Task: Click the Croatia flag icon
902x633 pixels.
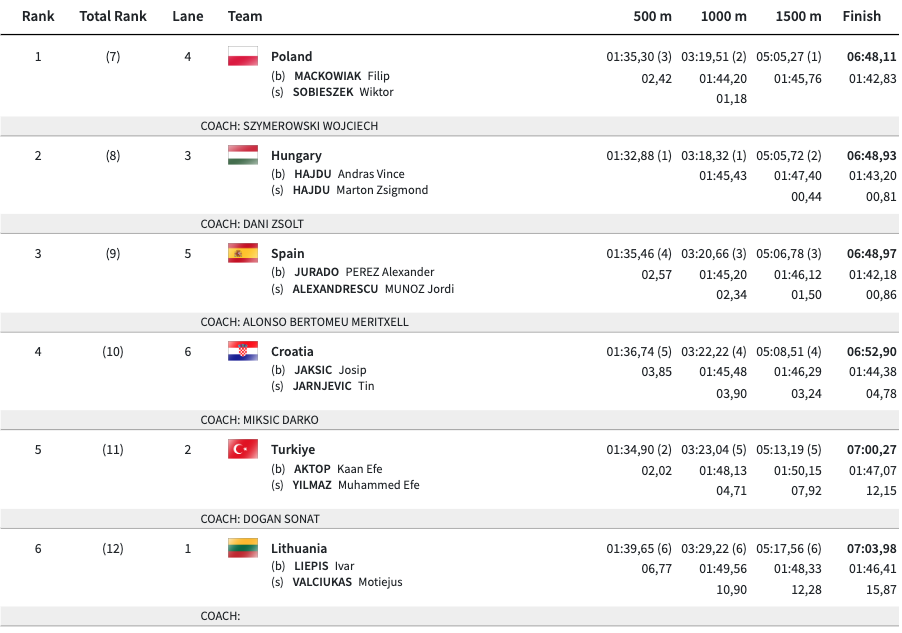Action: (x=243, y=351)
